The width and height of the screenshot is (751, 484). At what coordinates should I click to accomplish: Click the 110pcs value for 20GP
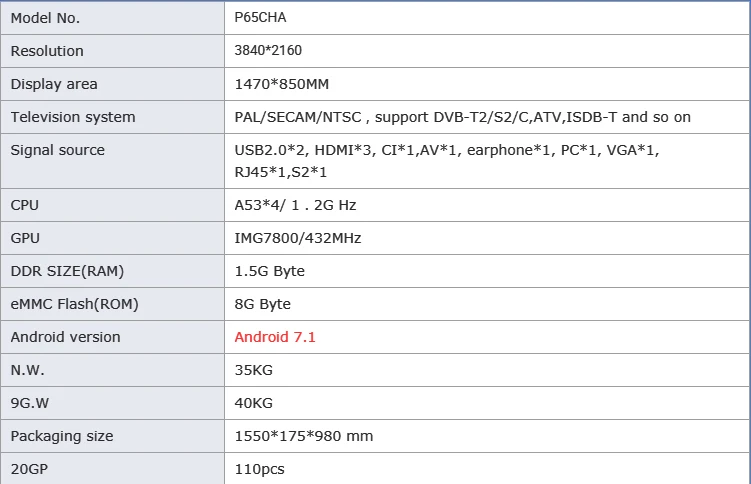[259, 469]
